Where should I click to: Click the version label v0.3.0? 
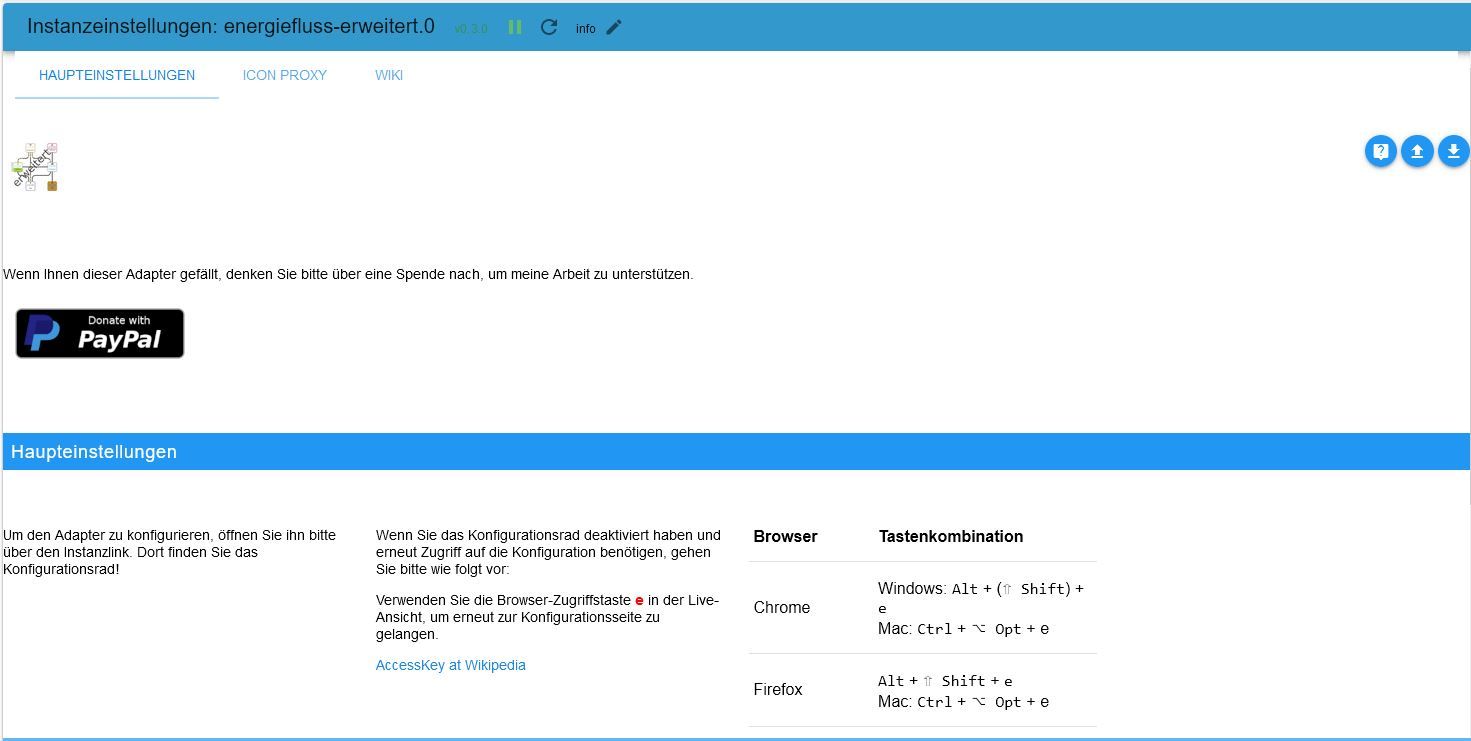tap(471, 29)
